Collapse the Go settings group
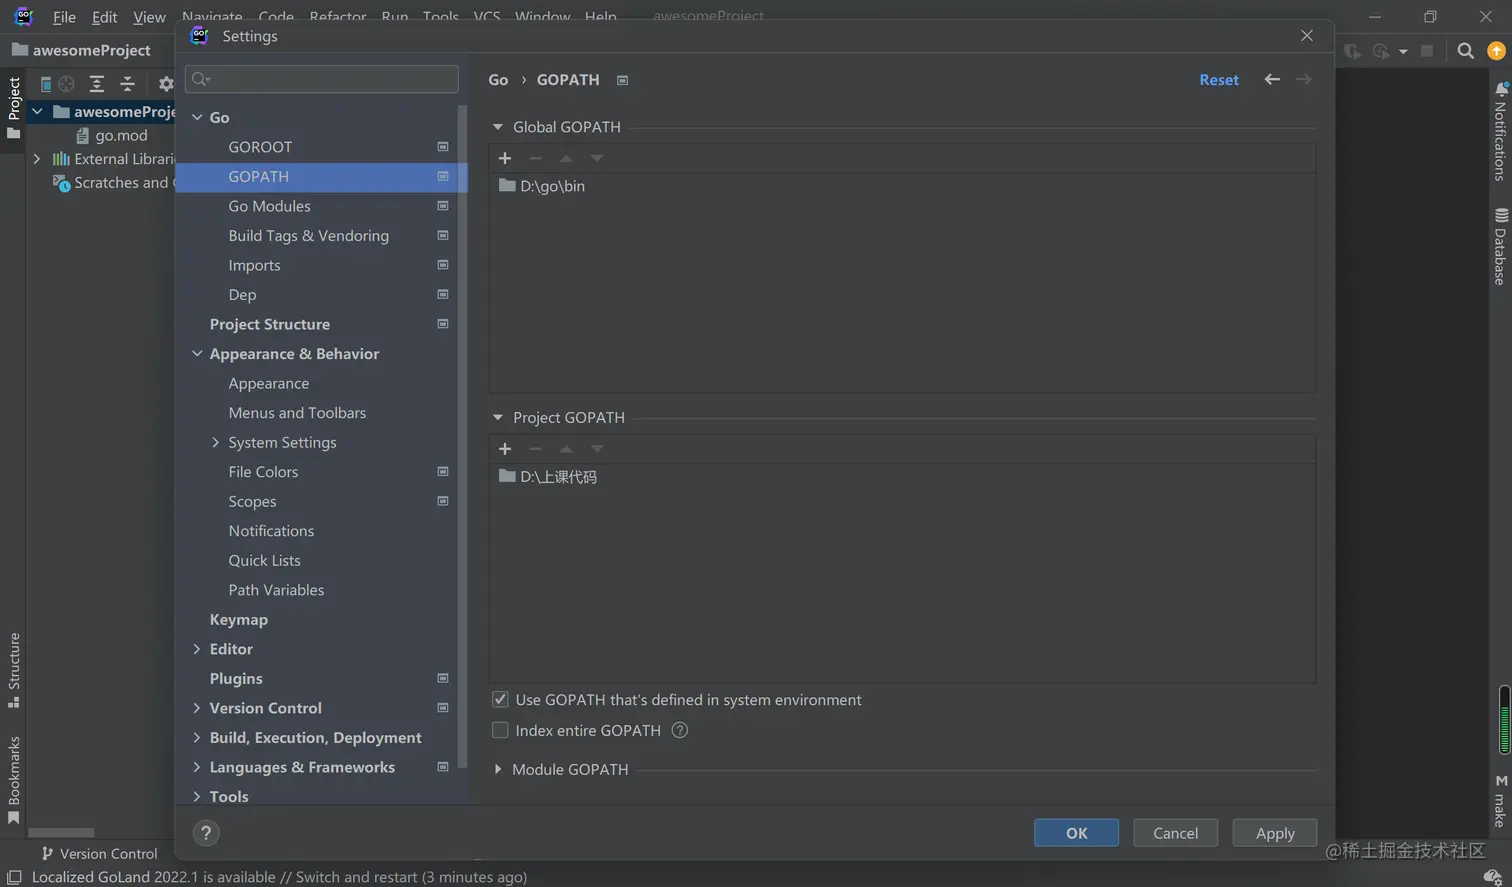The width and height of the screenshot is (1512, 887). 197,117
